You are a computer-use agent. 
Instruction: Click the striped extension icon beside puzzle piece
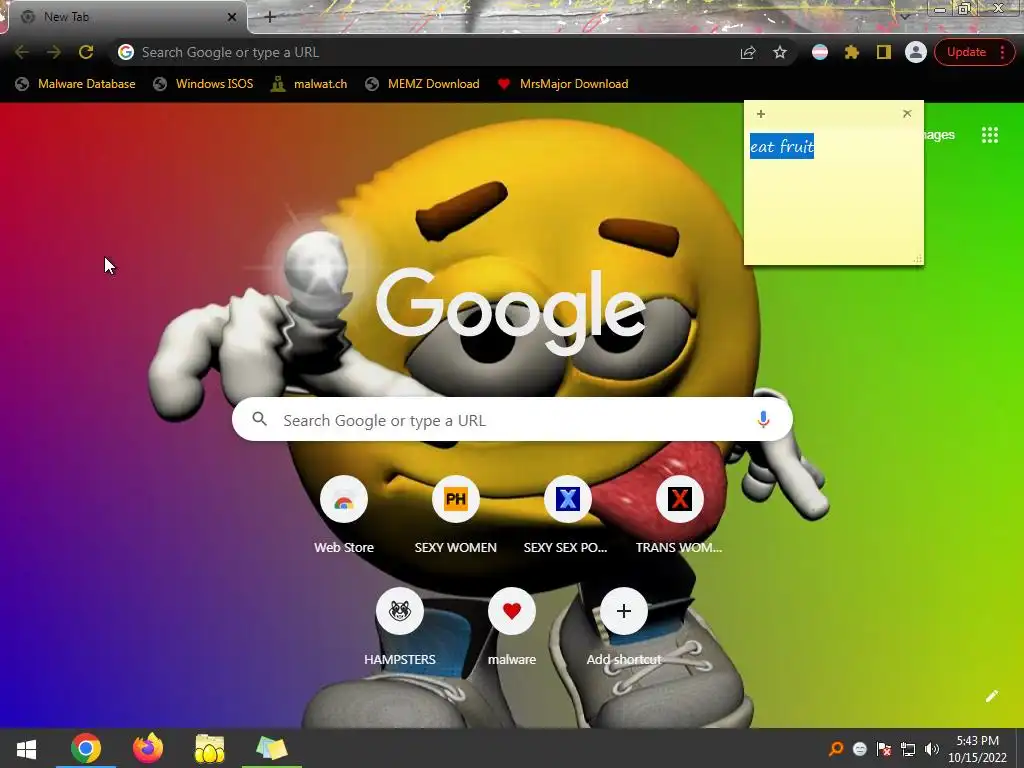820,52
